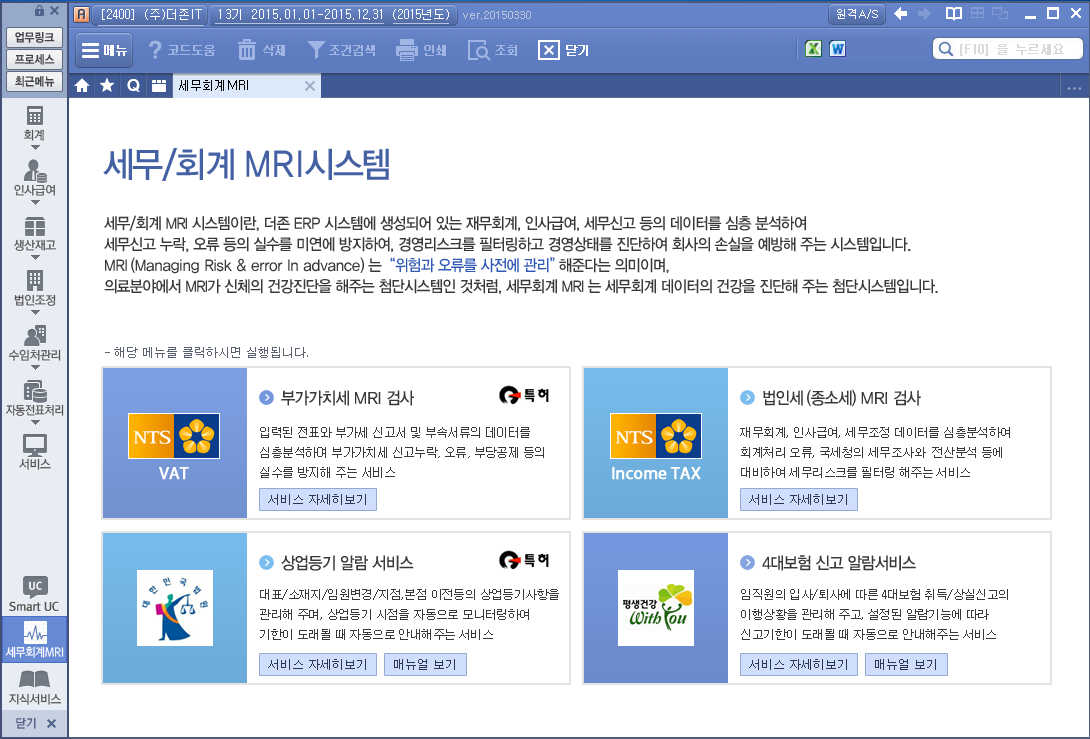1090x739 pixels.
Task: Expand the 수임처관리 sidebar arrow
Action: point(34,366)
